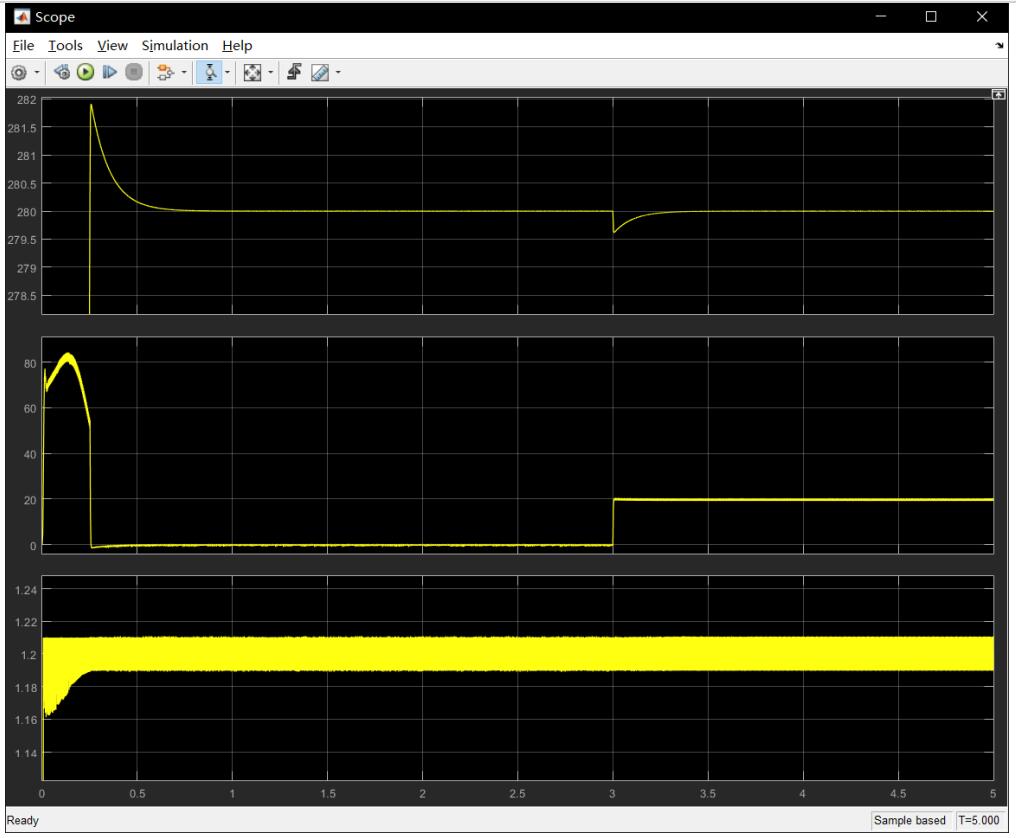Click dock arrow at menu bar right
Screen dimensions: 1016x838
(x=999, y=45)
